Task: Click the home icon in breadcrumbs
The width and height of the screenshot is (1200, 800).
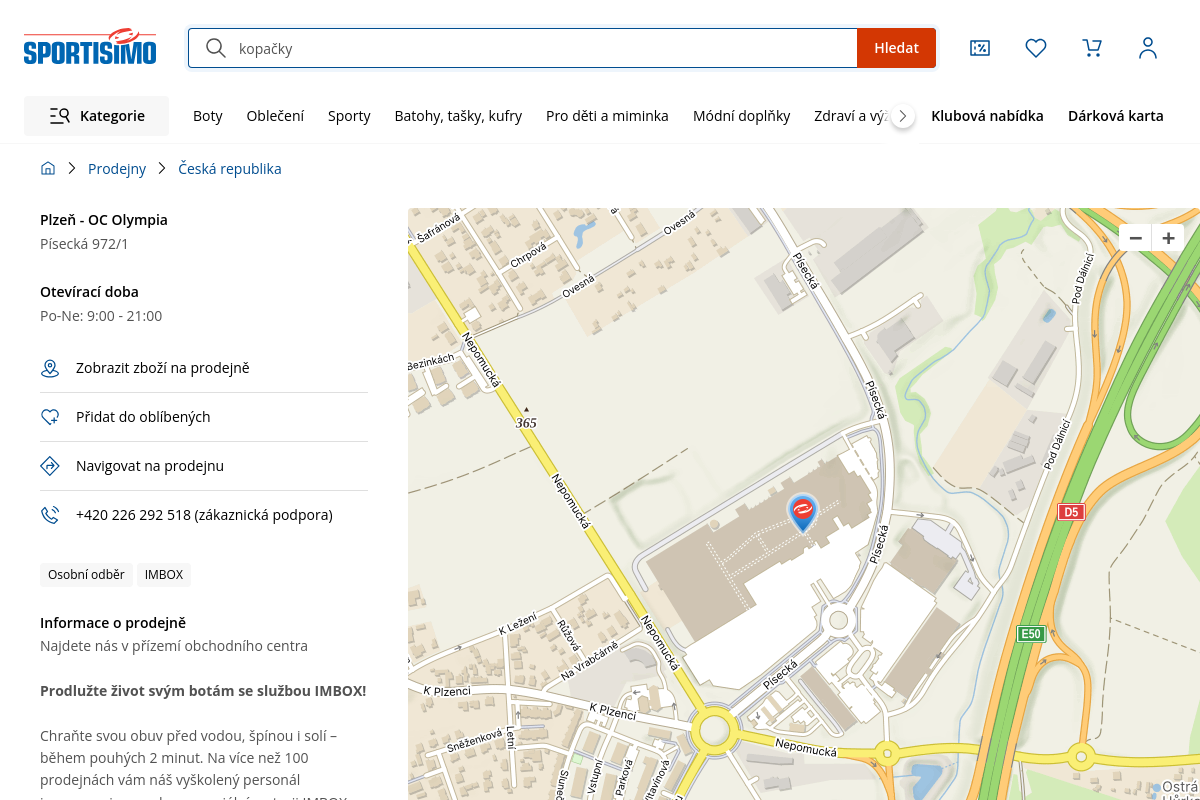Action: (48, 169)
